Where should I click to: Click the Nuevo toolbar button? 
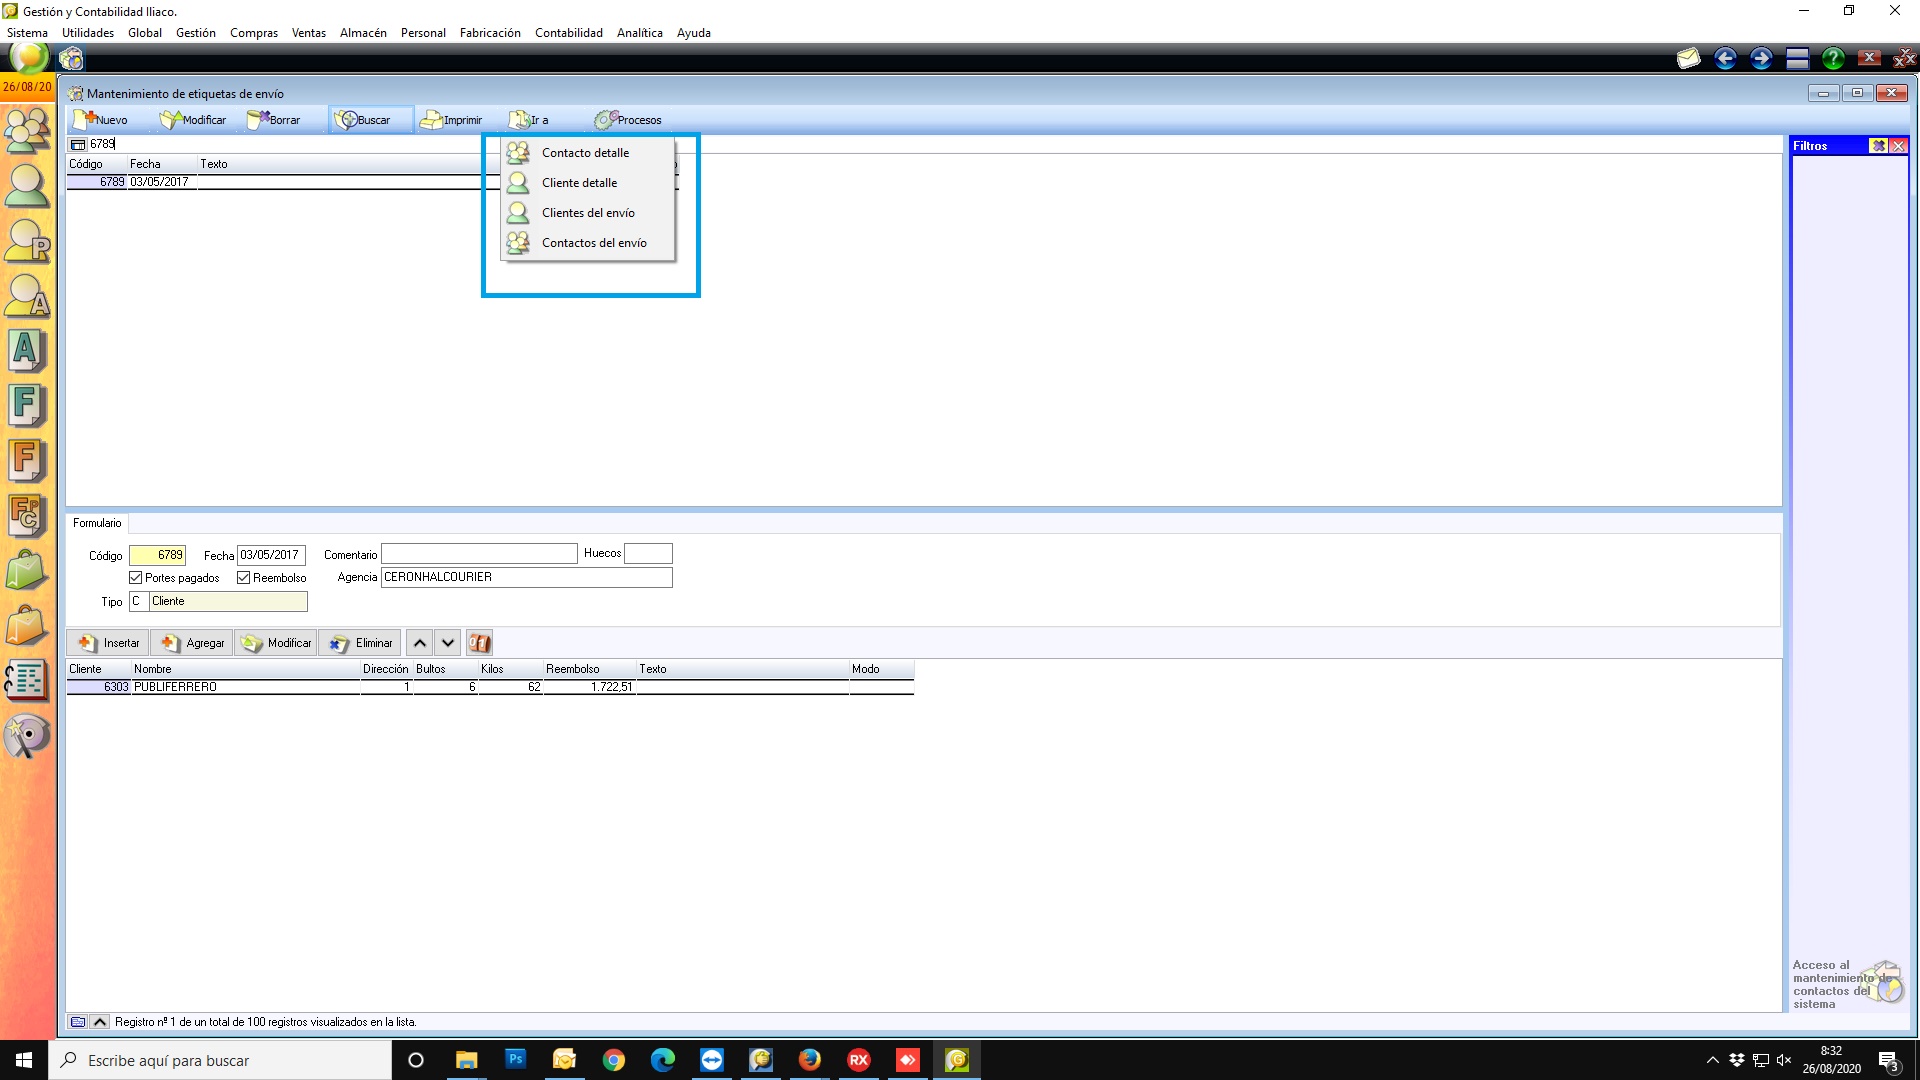[x=101, y=120]
